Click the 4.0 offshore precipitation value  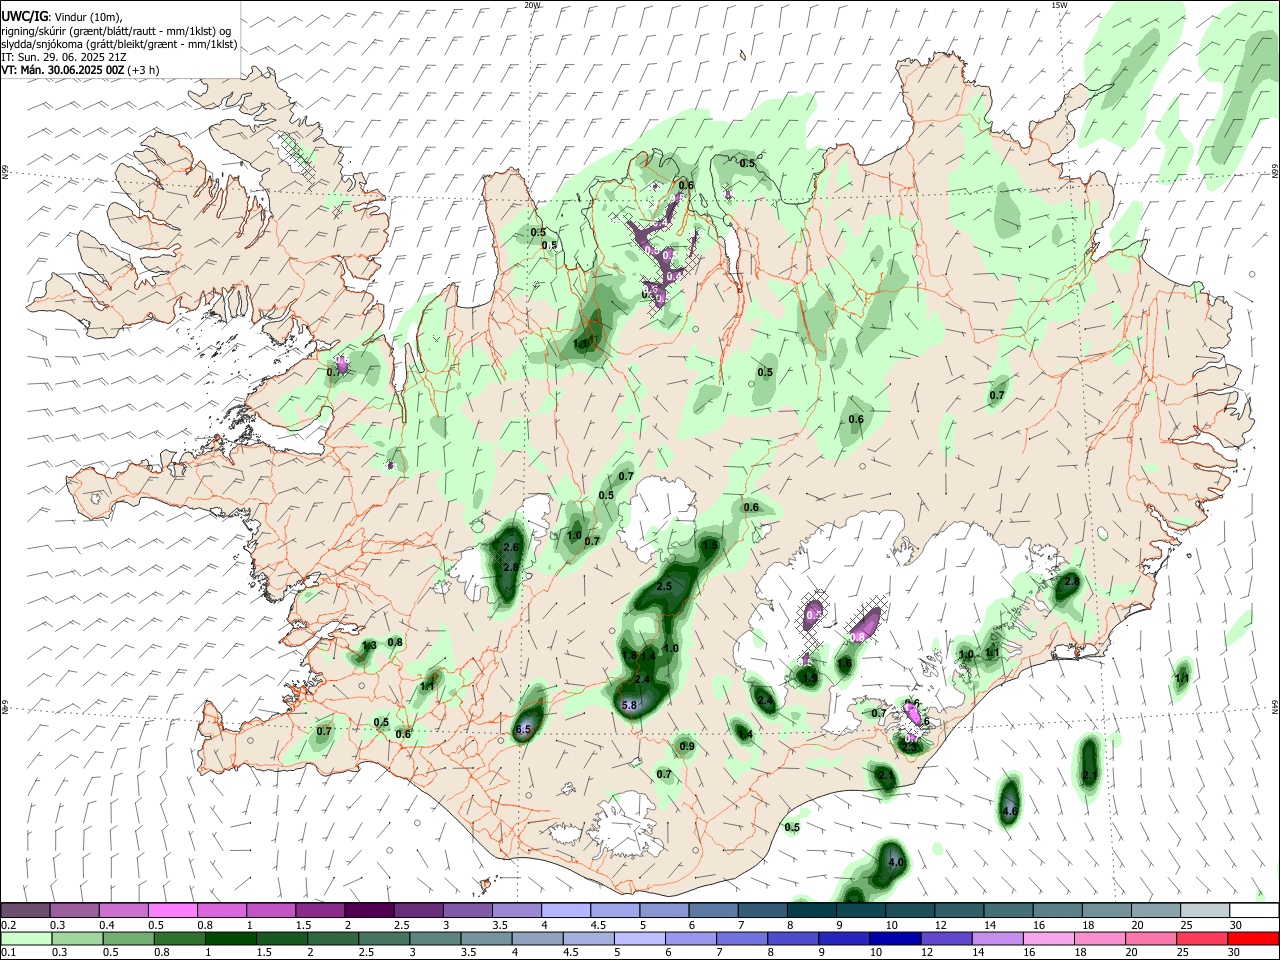tap(896, 863)
